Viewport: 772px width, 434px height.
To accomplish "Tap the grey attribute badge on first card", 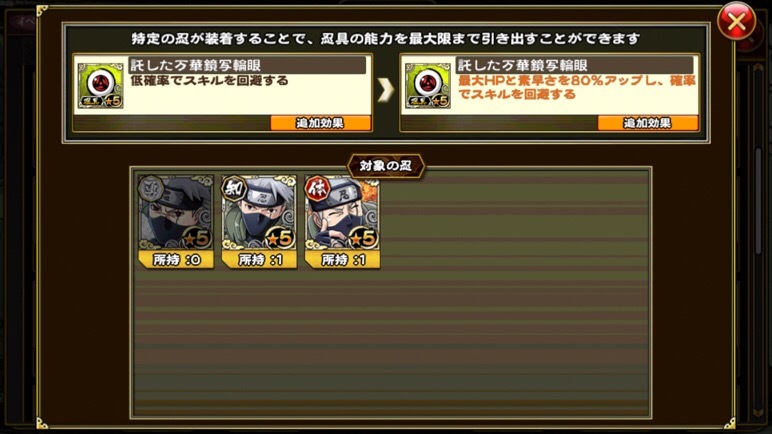I will [x=150, y=189].
